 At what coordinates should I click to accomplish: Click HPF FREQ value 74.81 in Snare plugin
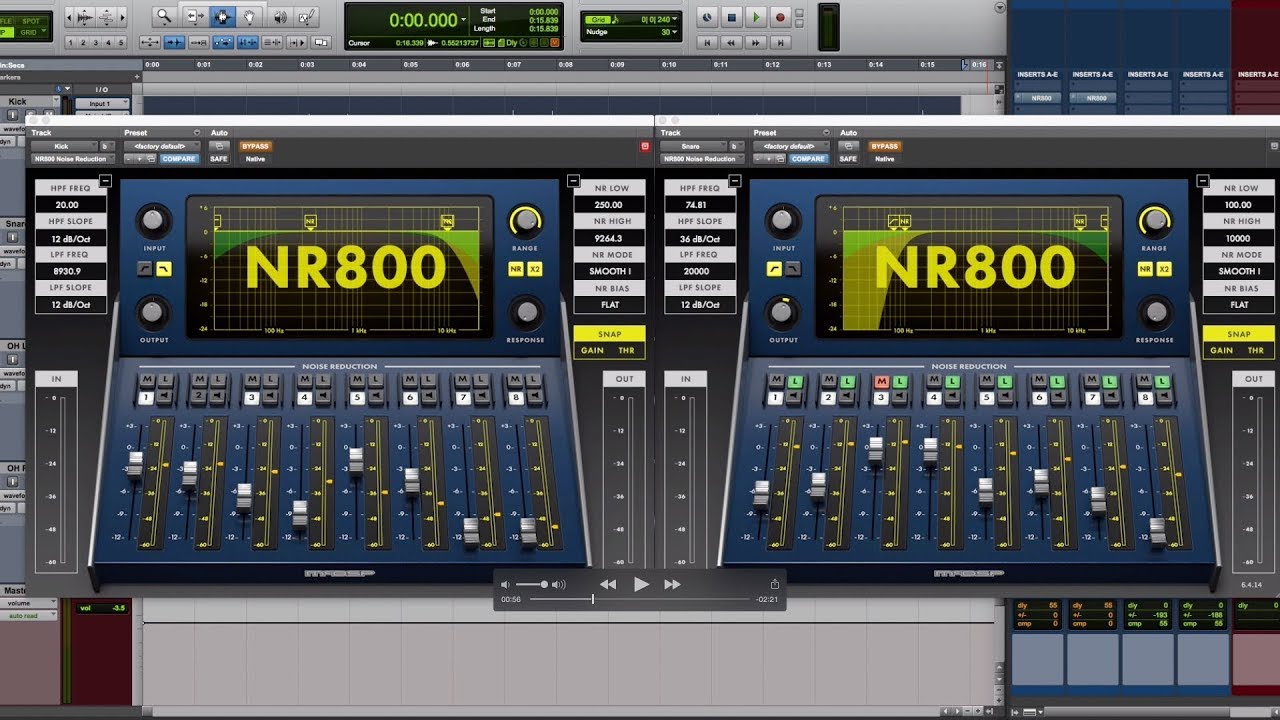pyautogui.click(x=700, y=204)
